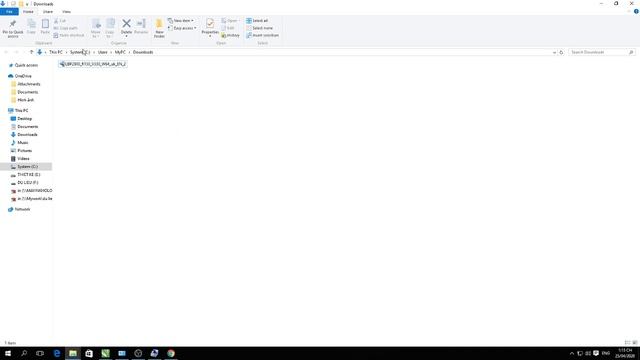Image resolution: width=640 pixels, height=360 pixels.
Task: Click the Properties icon
Action: (x=210, y=23)
